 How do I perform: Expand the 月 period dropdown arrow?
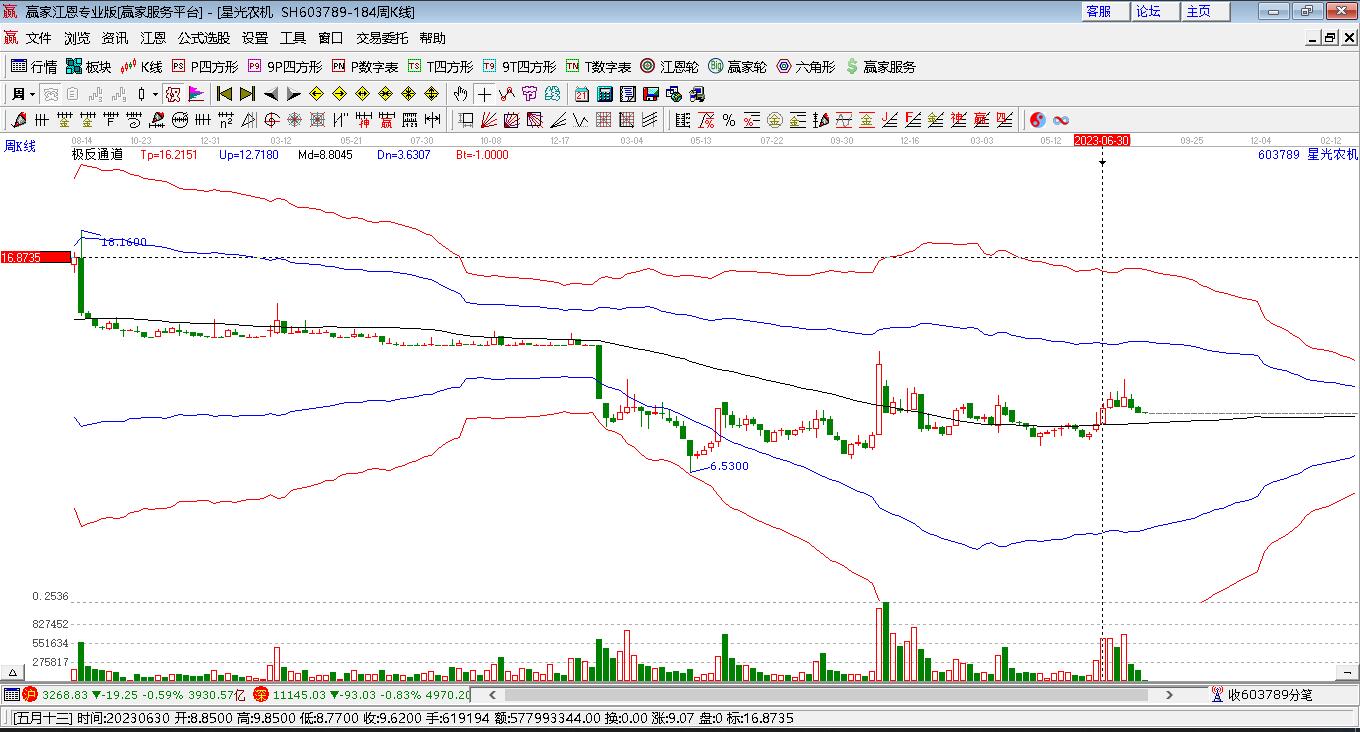point(32,95)
